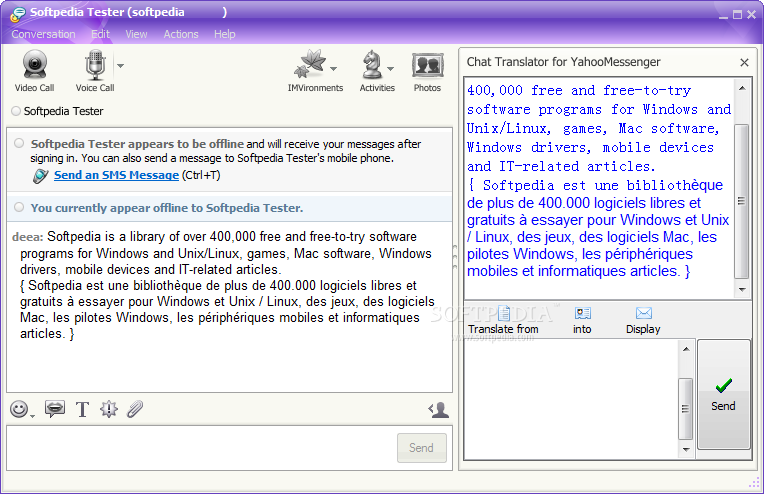Screen dimensions: 764x494
Task: Click the 'deea:' sender name in chat
Action: point(28,237)
